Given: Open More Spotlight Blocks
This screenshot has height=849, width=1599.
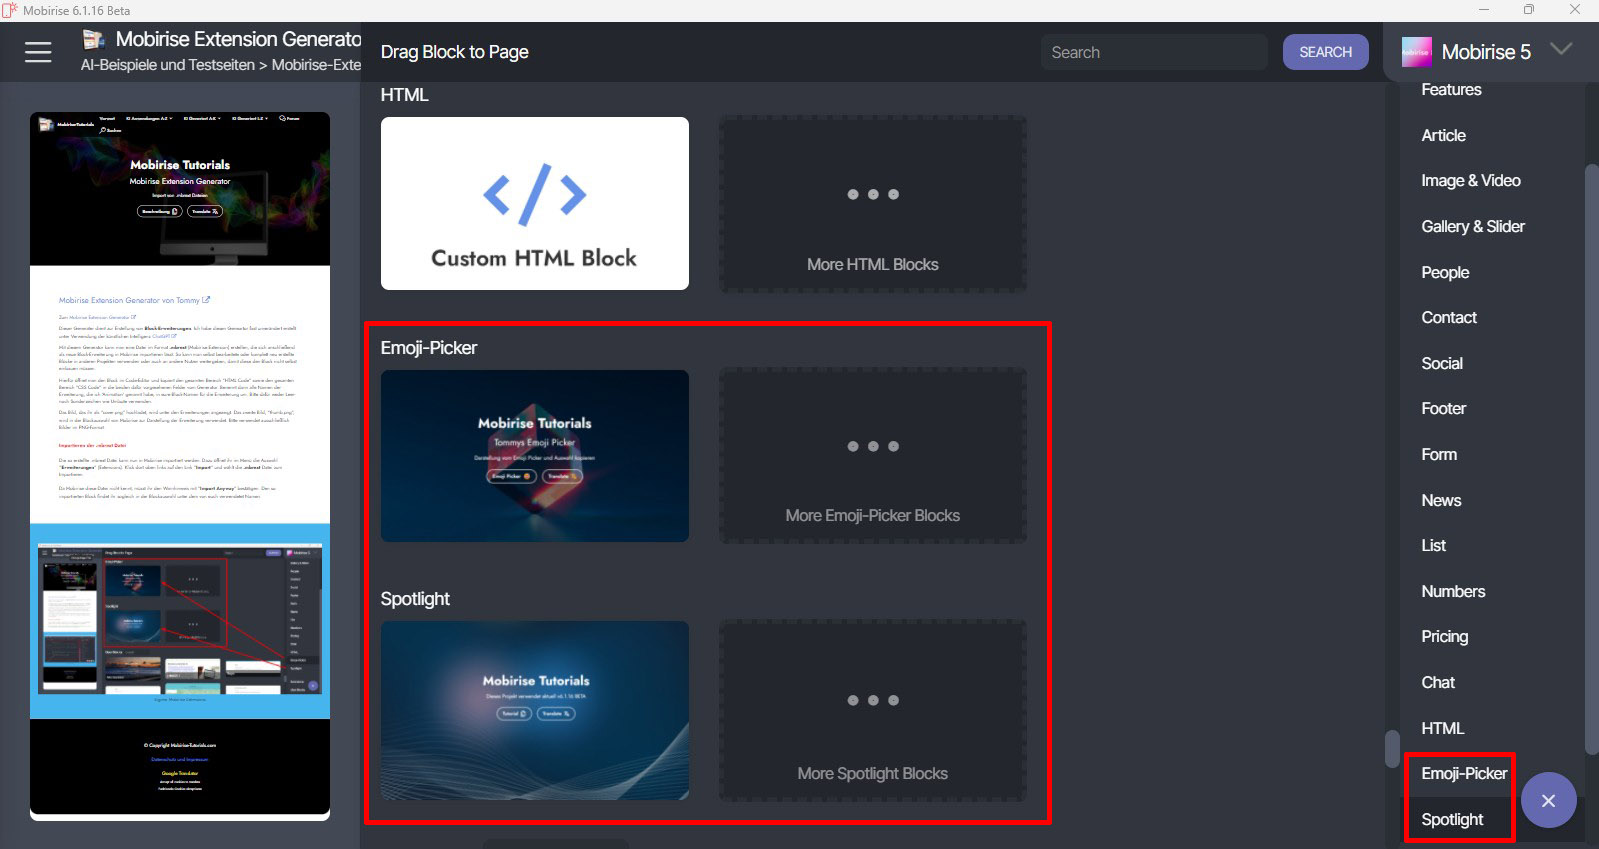Looking at the screenshot, I should pos(872,710).
